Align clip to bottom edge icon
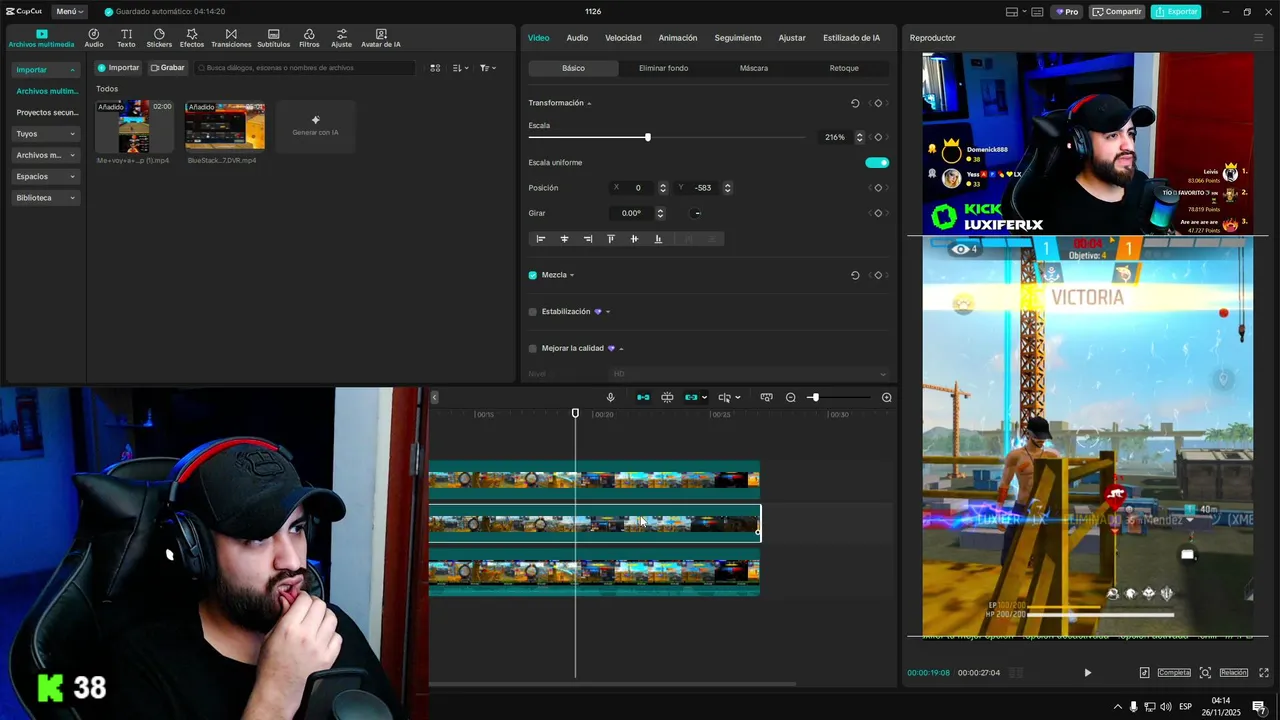The height and width of the screenshot is (720, 1280). coord(658,239)
